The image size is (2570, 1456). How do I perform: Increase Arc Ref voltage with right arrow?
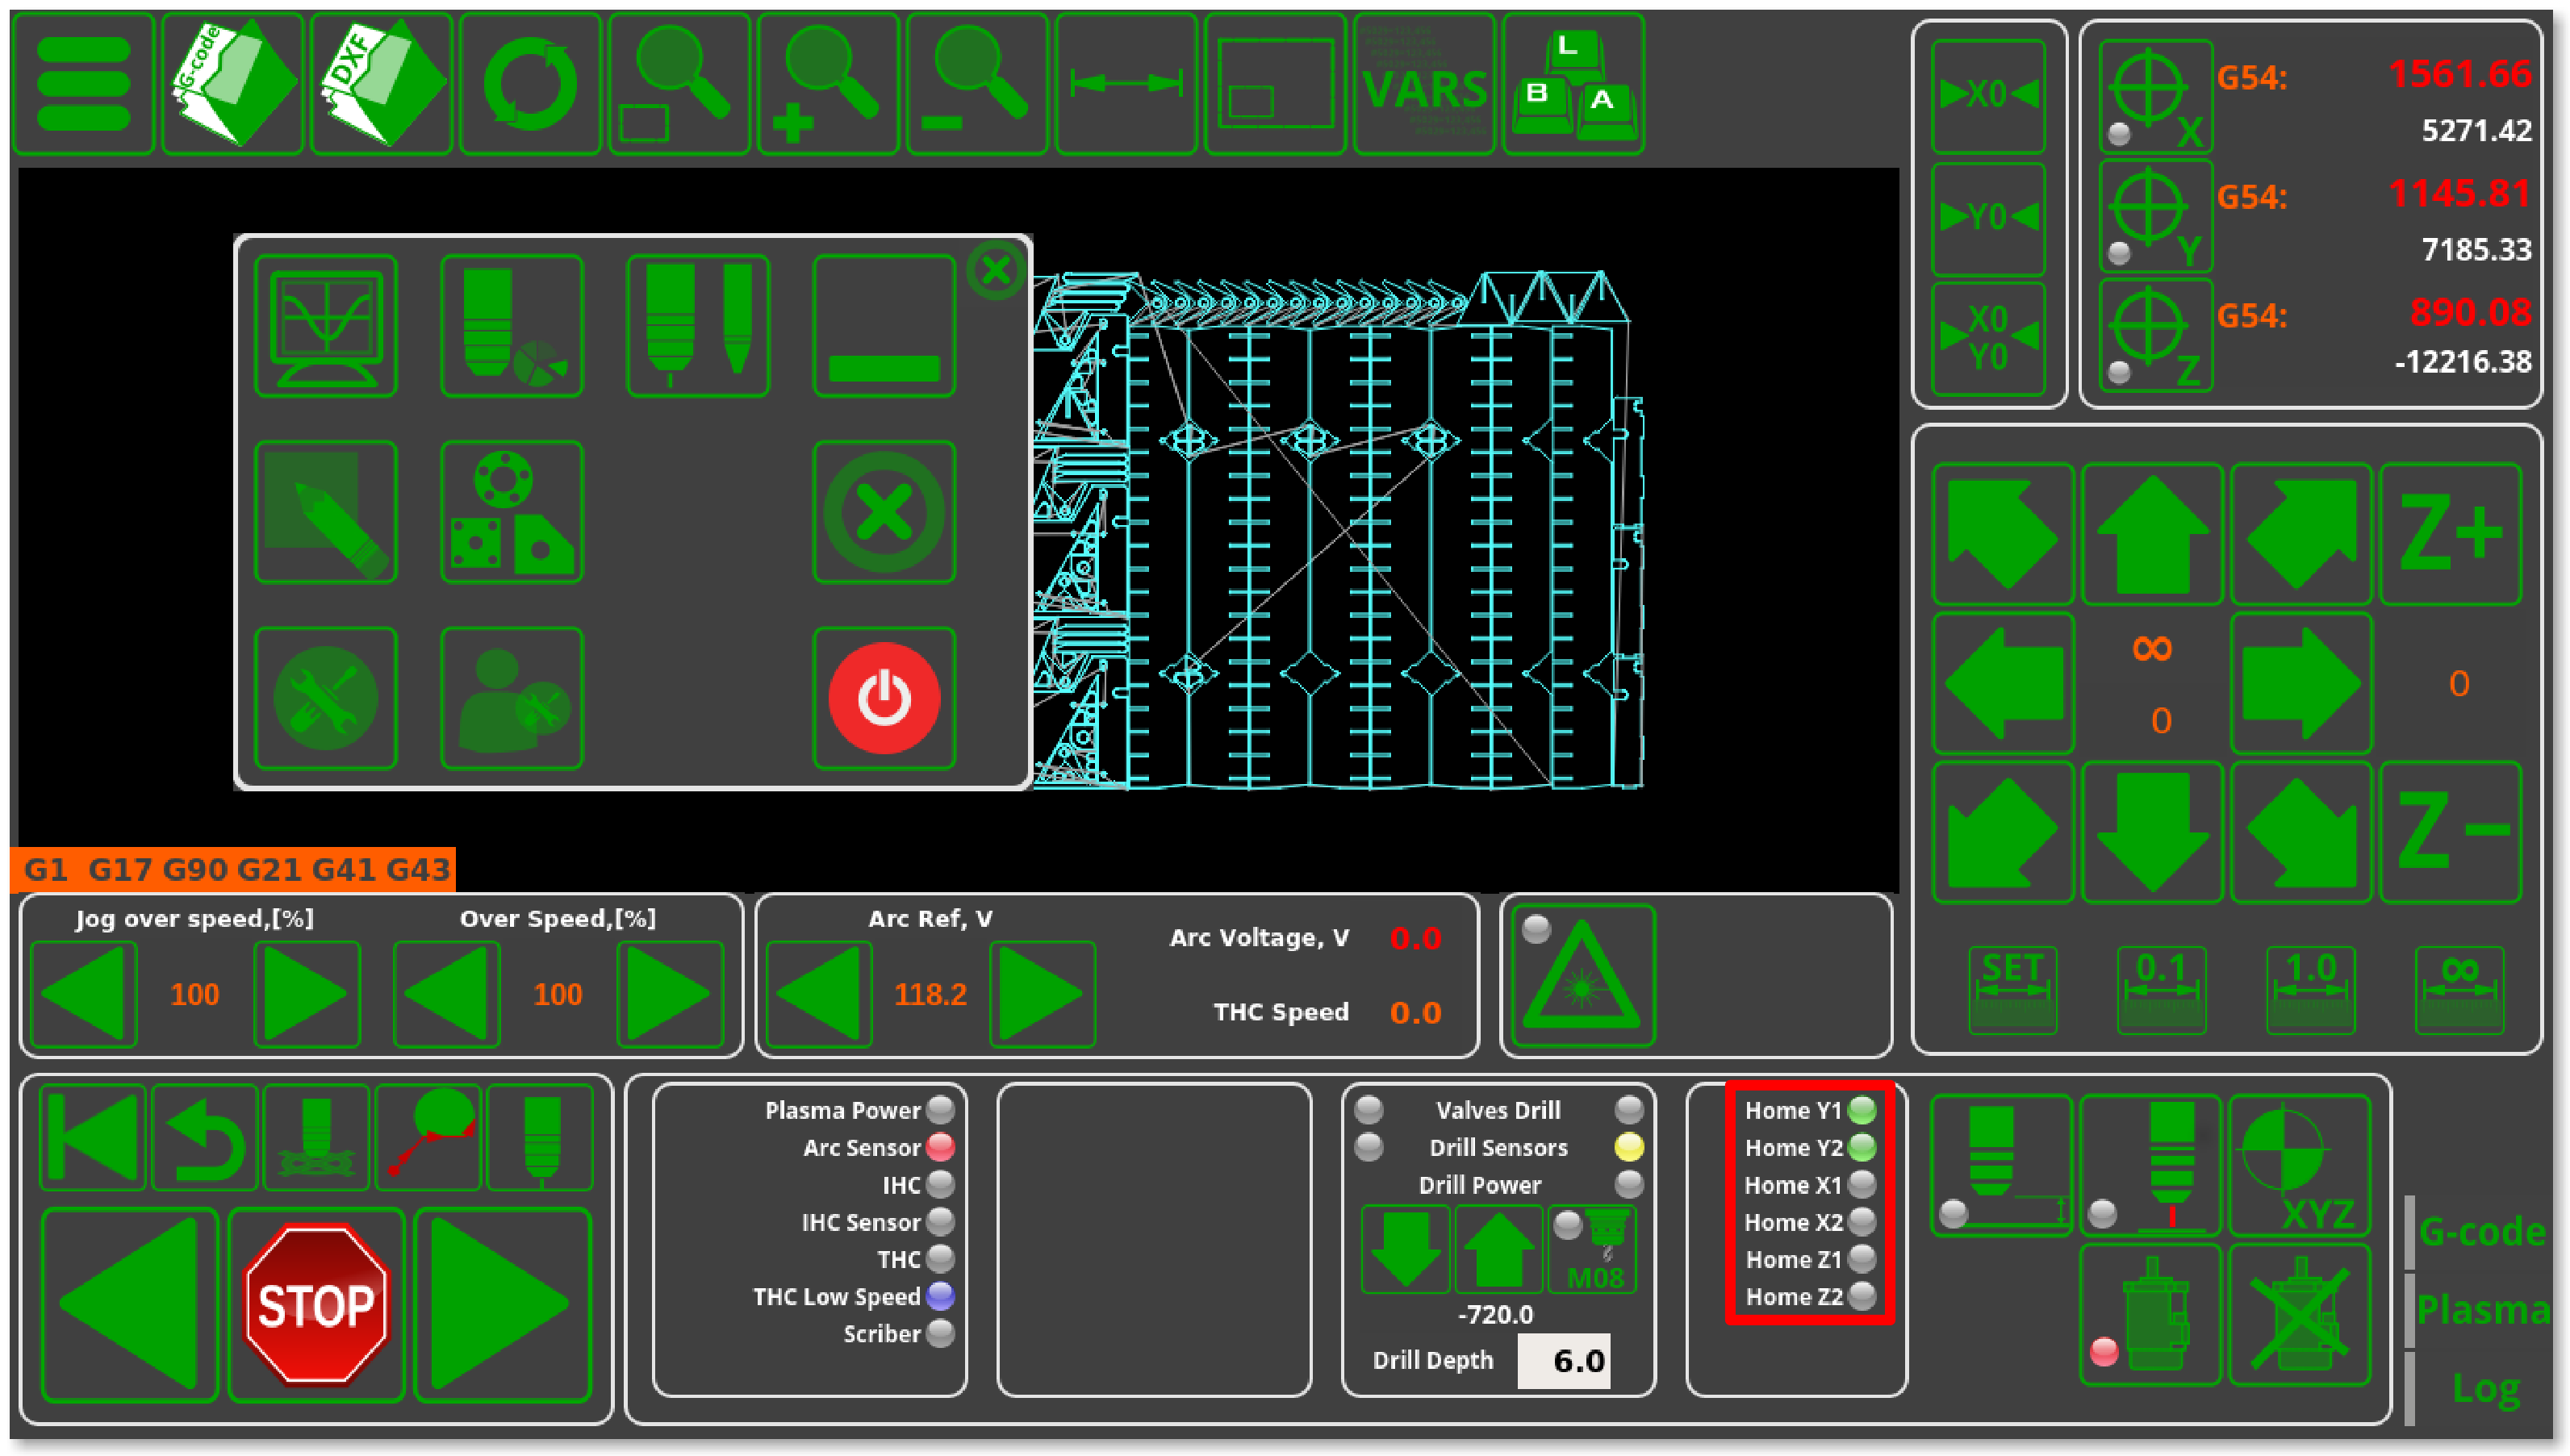(1042, 994)
